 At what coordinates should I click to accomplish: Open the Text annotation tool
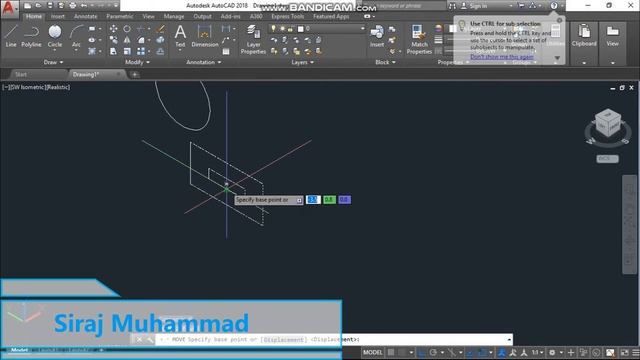point(180,36)
